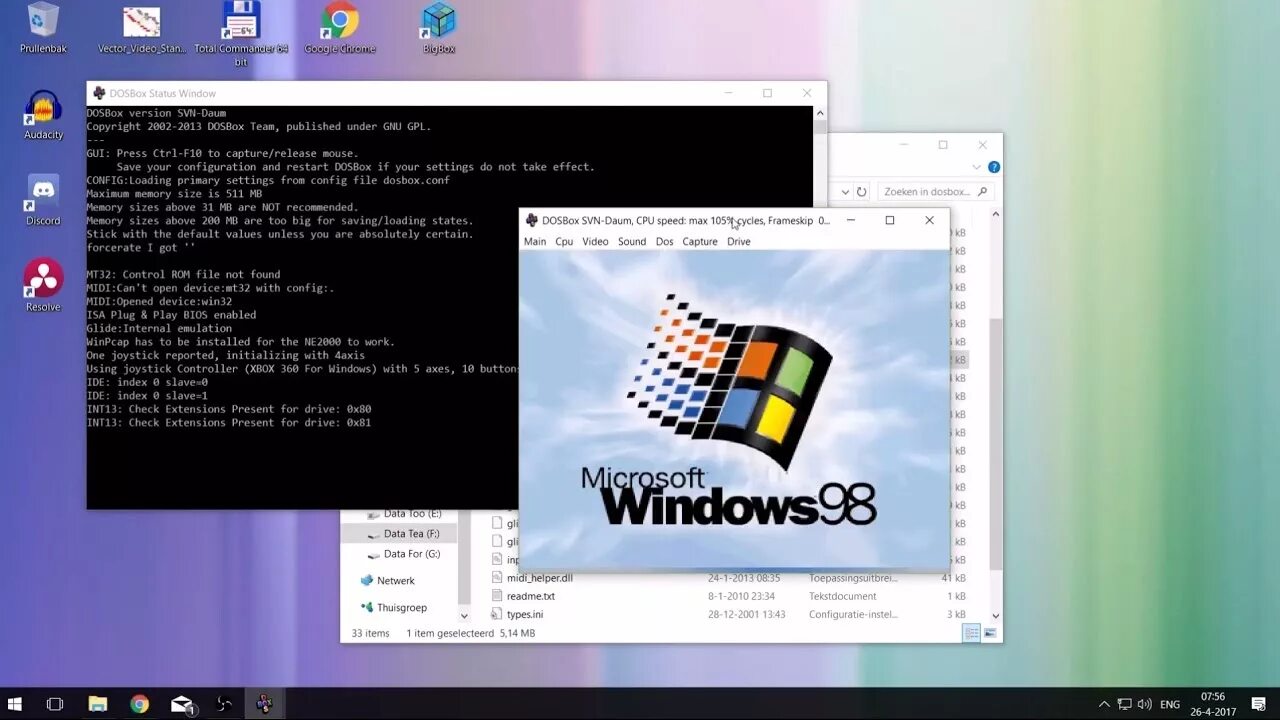Click the readme.txt date 8-1-2010 23:34
The height and width of the screenshot is (720, 1280).
(x=741, y=596)
